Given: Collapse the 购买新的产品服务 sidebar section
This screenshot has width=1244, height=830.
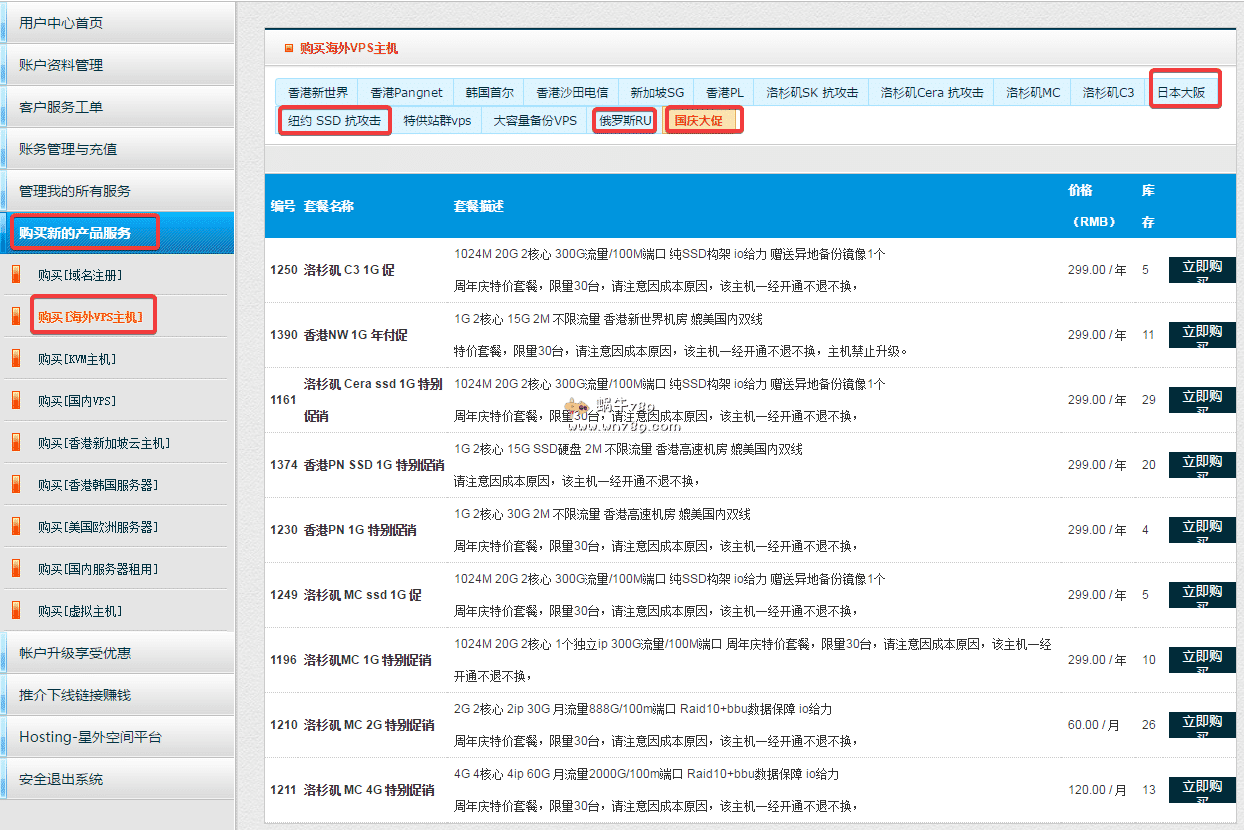Looking at the screenshot, I should point(75,233).
